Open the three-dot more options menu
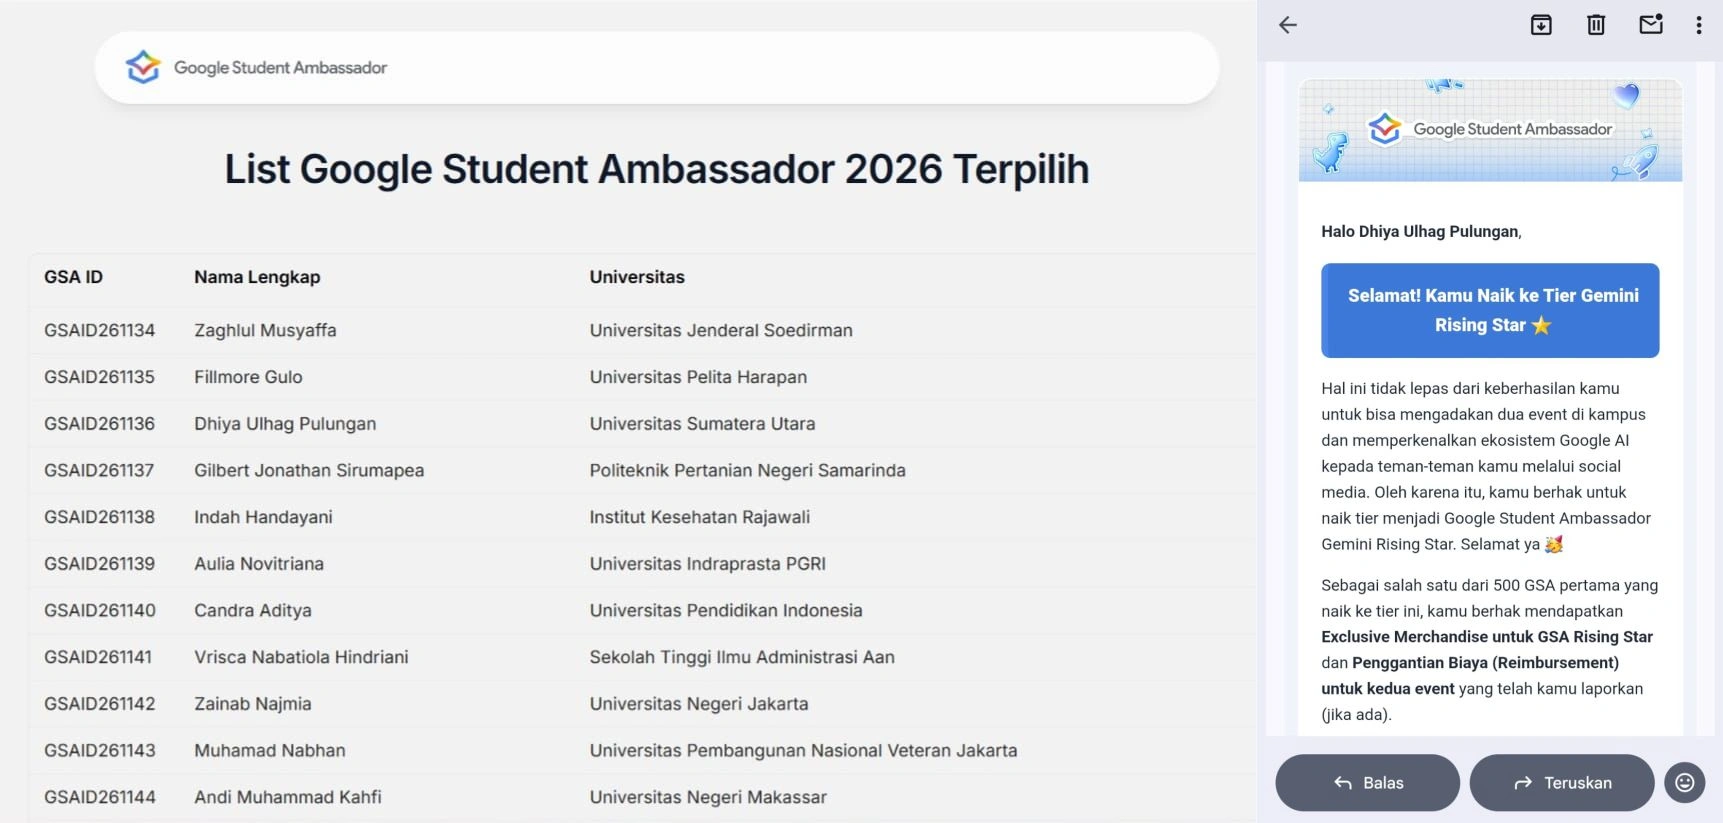The height and width of the screenshot is (823, 1723). 1698,25
